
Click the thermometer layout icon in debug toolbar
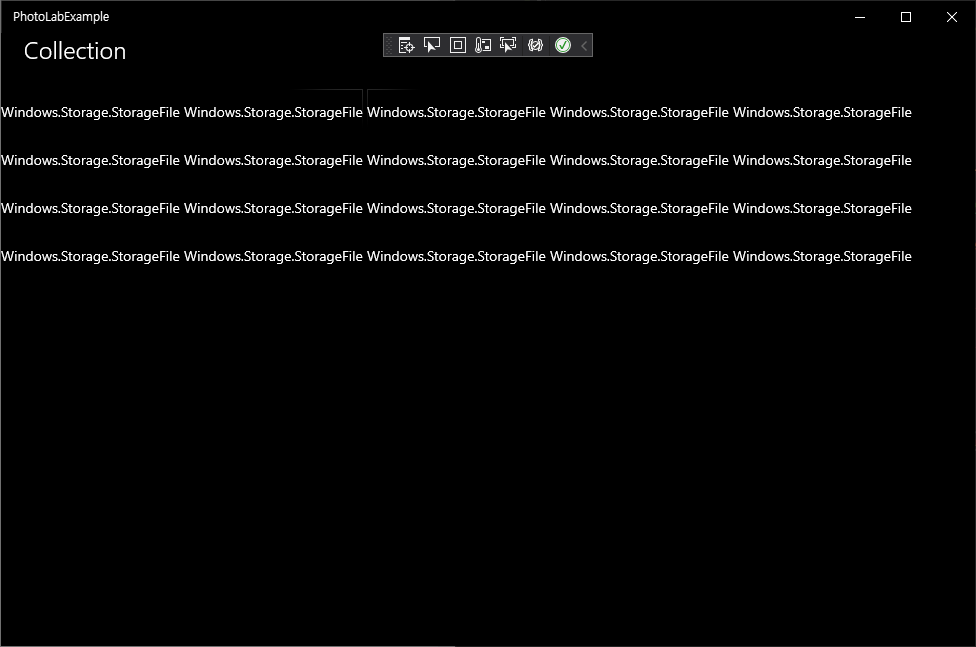tap(483, 45)
